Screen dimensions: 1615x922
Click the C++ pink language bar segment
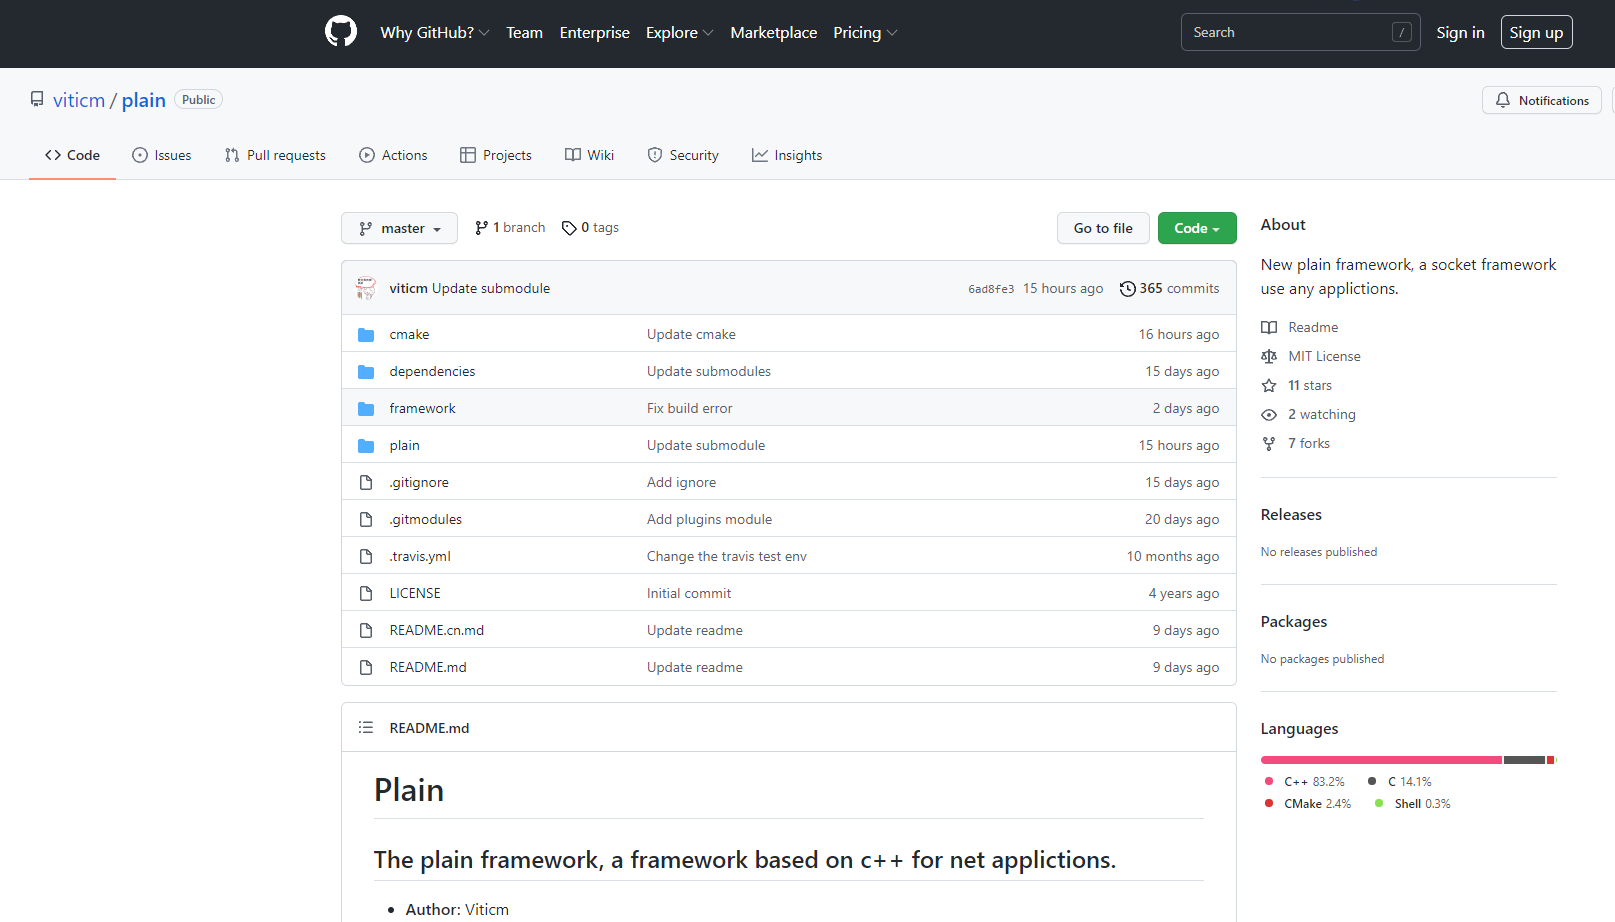[x=1381, y=760]
